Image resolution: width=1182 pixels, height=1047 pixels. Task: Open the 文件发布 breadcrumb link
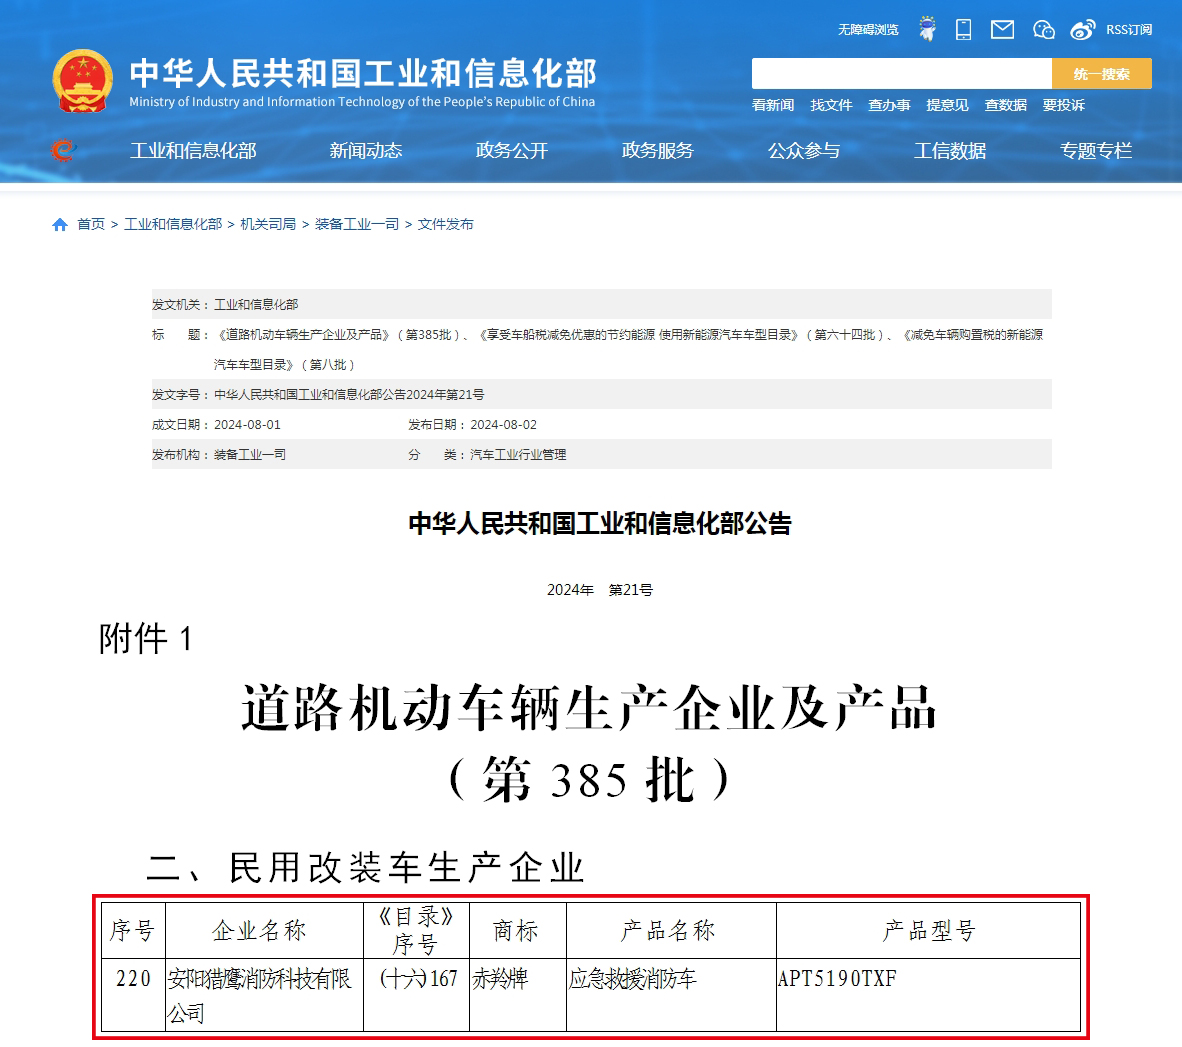coord(447,224)
